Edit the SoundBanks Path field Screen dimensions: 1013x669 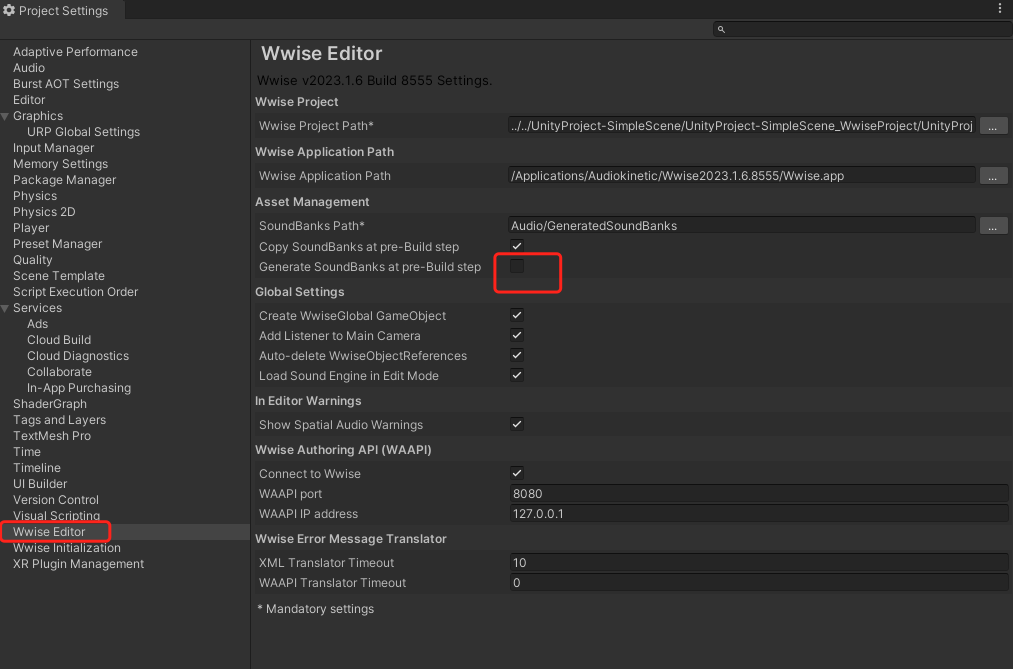[742, 225]
